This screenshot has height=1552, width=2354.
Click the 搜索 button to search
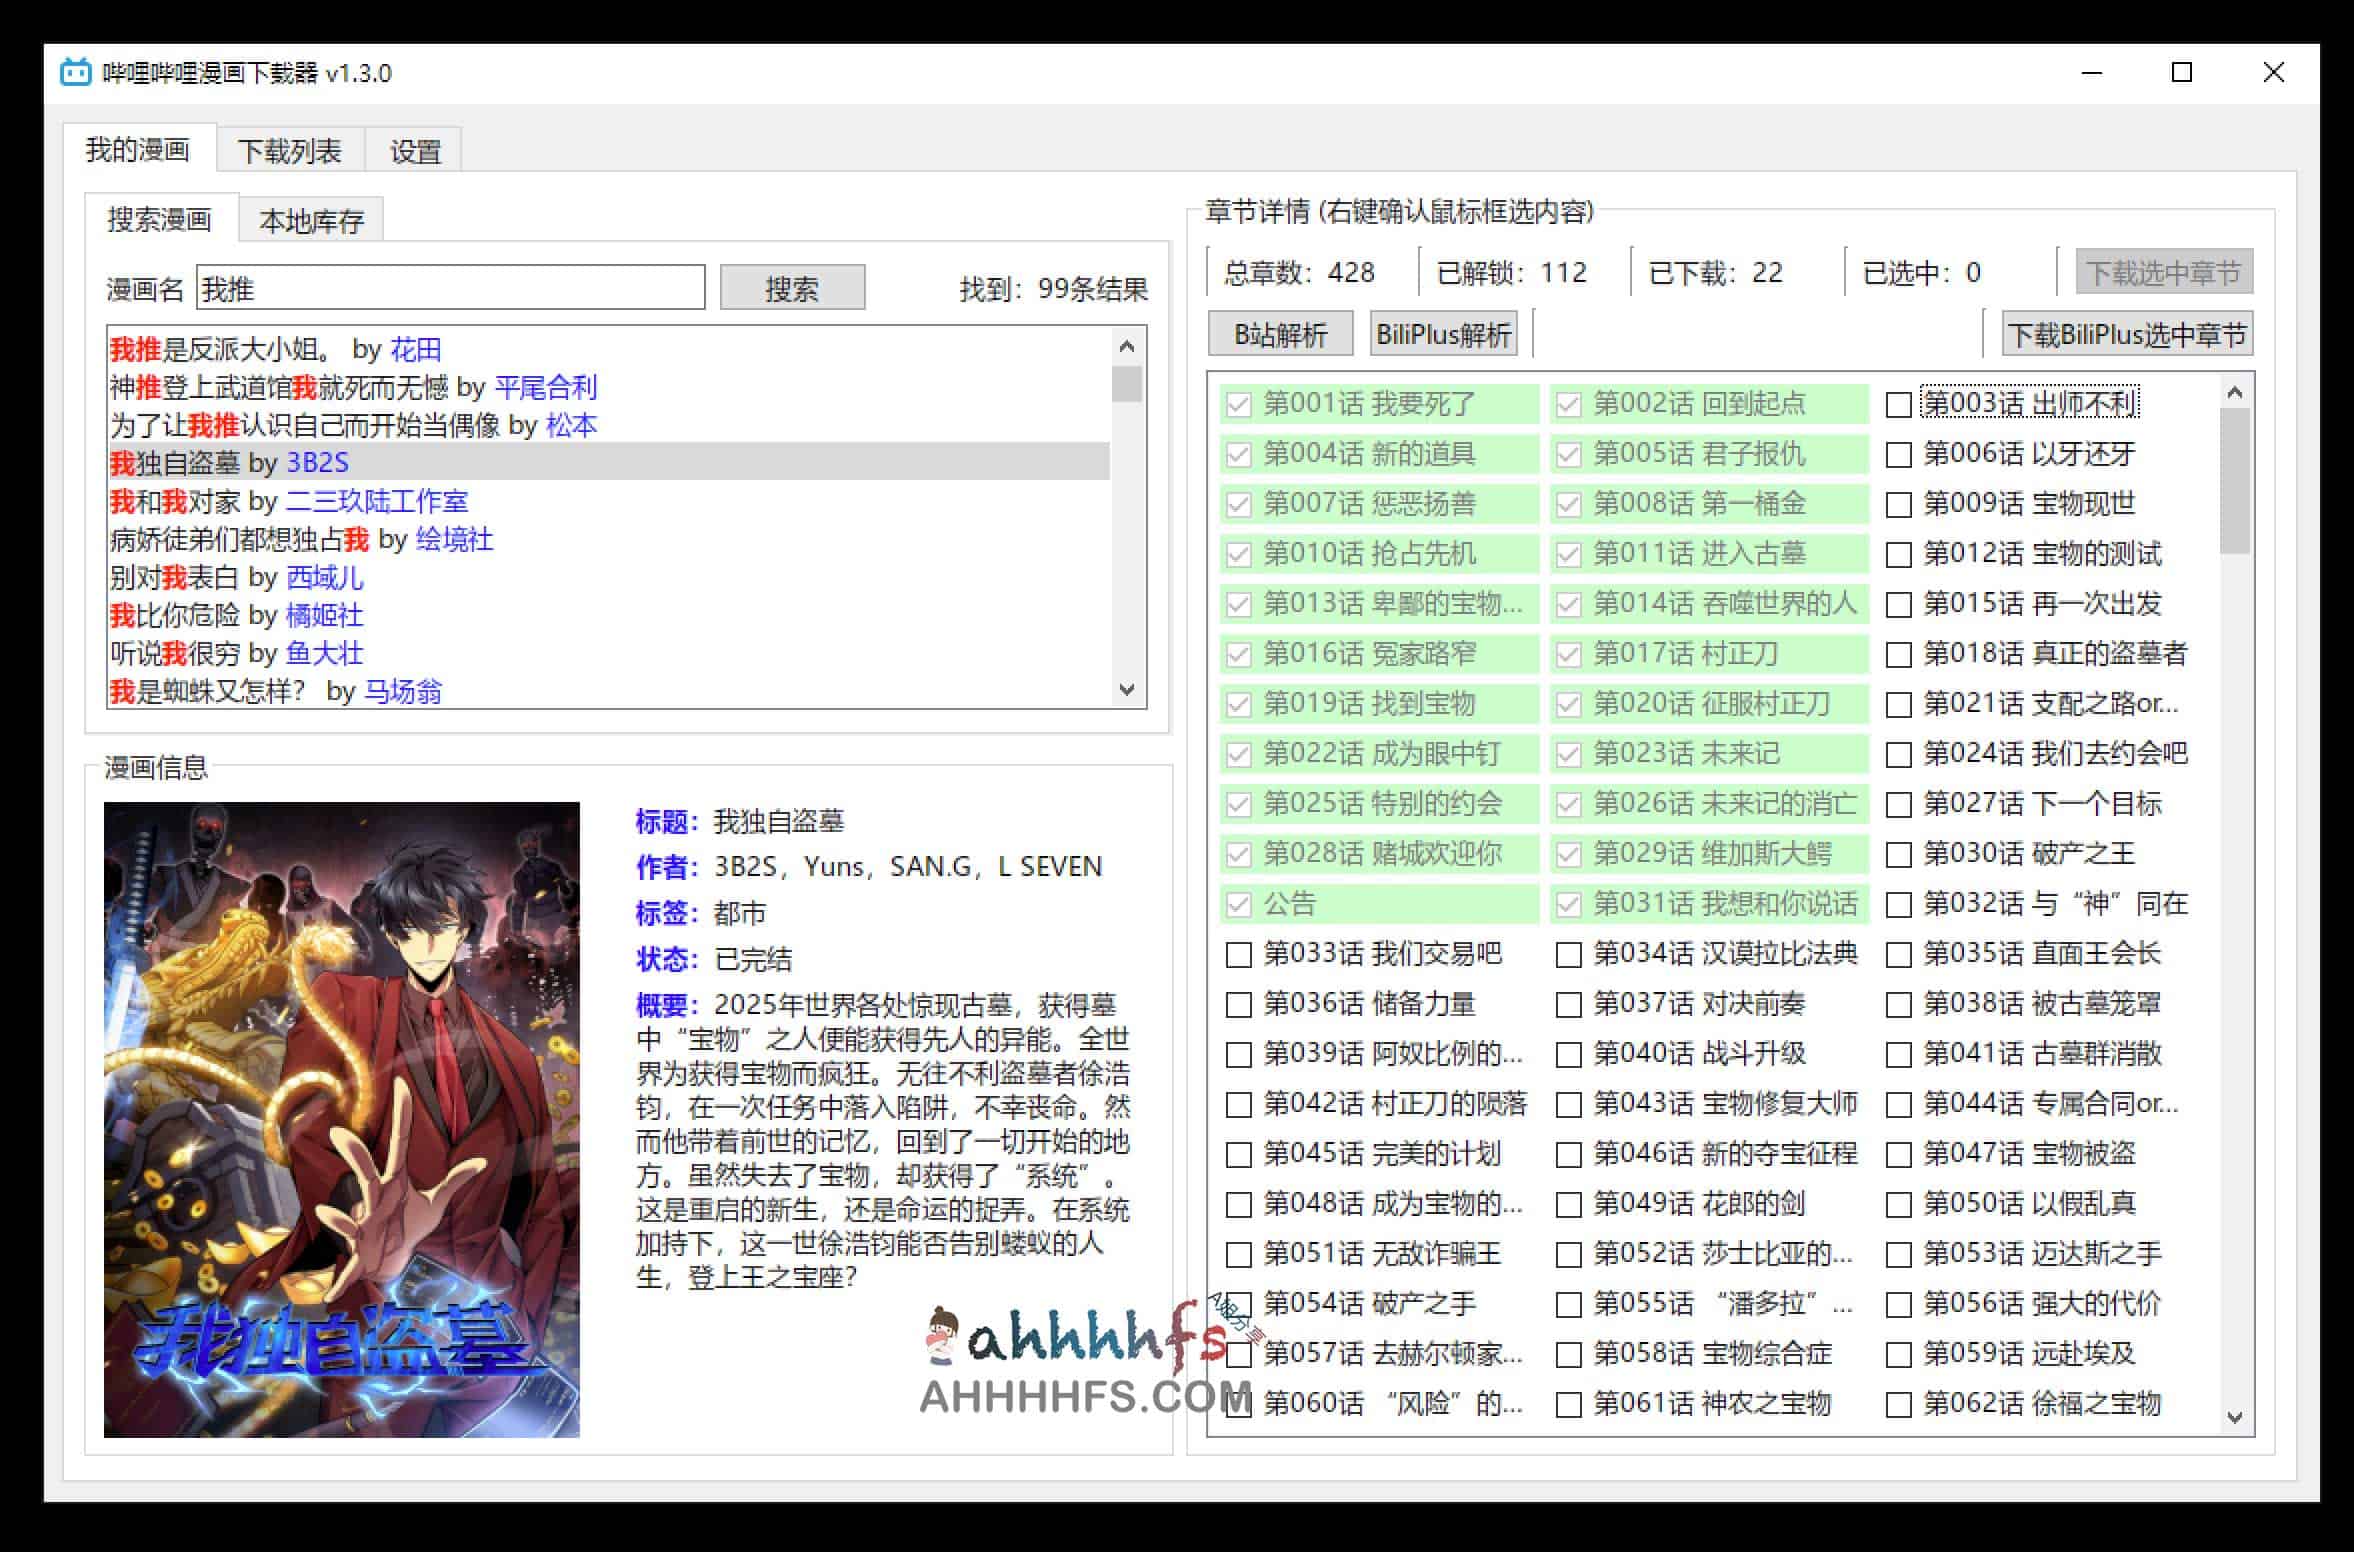[x=790, y=287]
